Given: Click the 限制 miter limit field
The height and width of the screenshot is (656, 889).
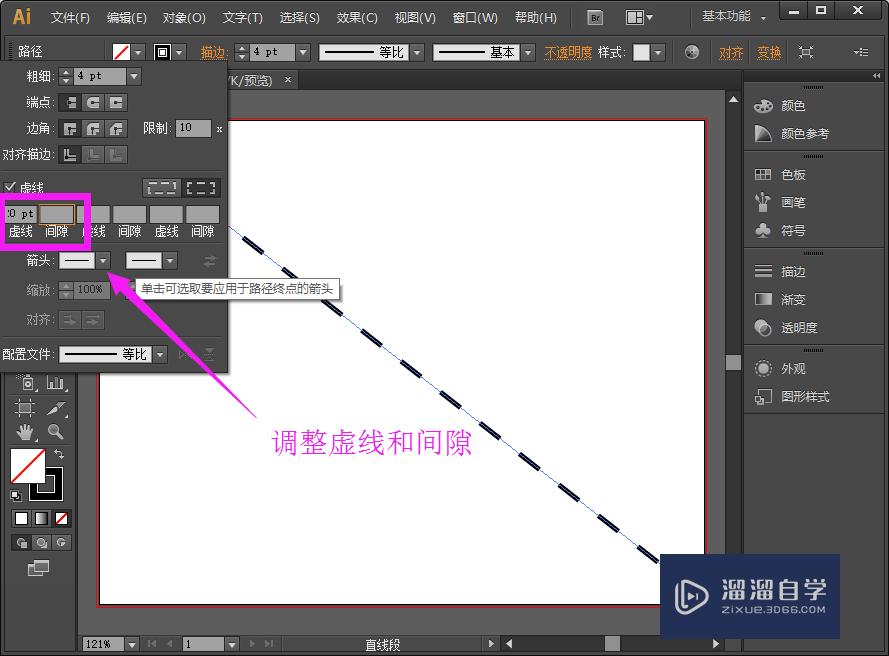Looking at the screenshot, I should pos(193,128).
